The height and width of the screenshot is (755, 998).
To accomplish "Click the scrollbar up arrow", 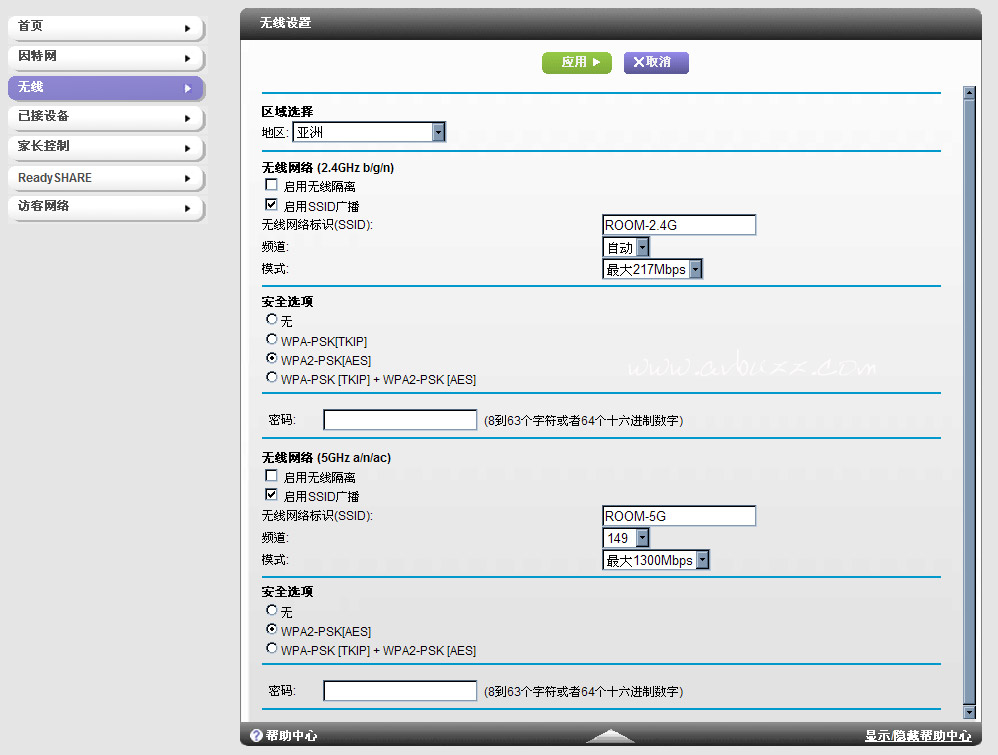I will tap(968, 93).
